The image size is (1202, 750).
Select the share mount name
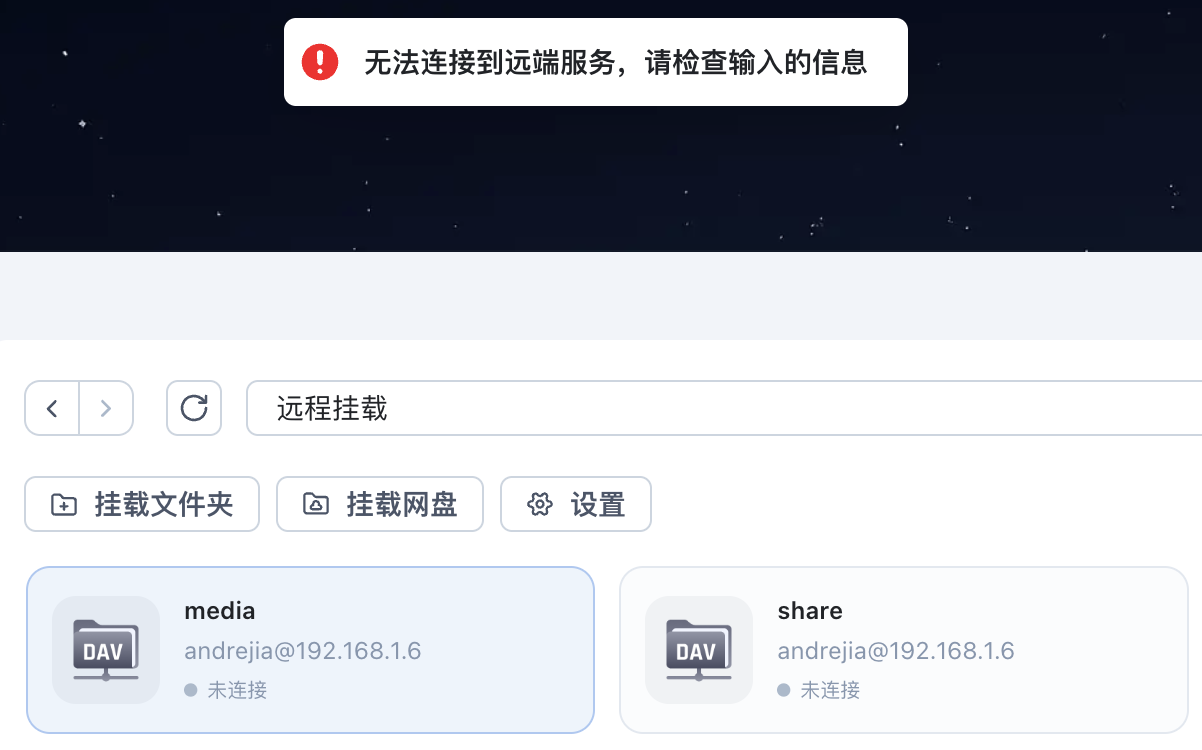810,611
